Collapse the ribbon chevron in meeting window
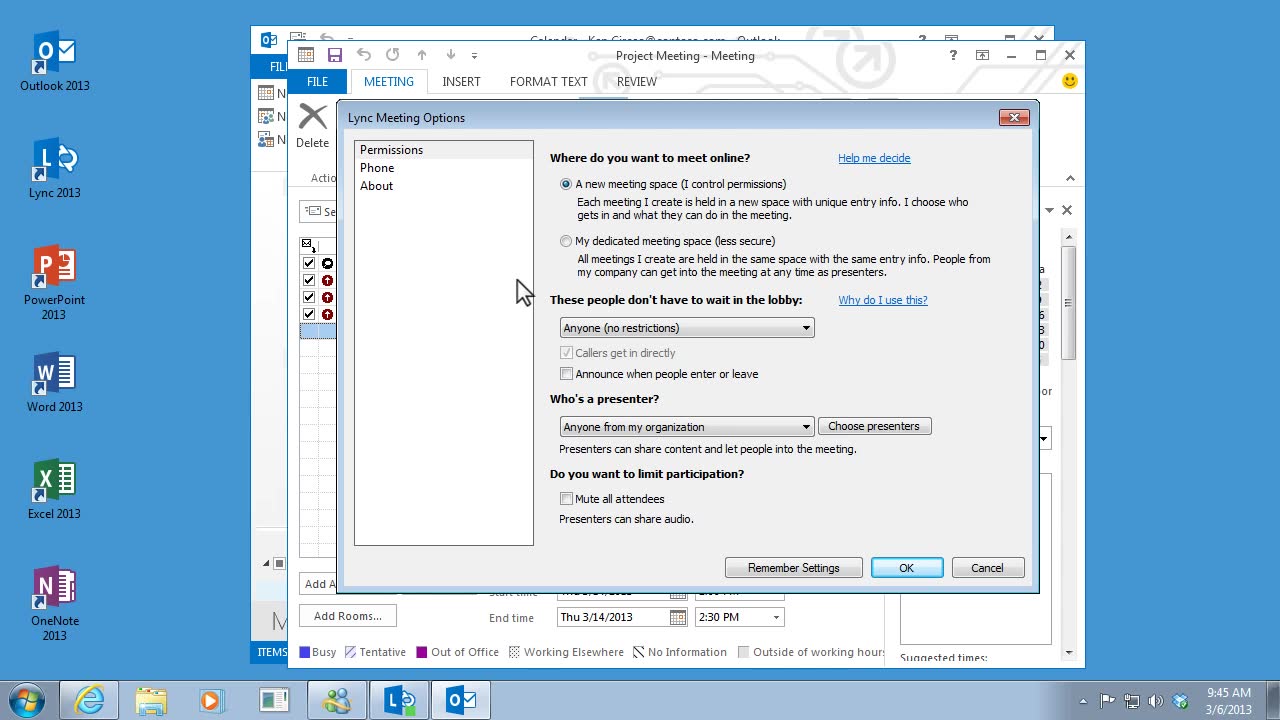This screenshot has width=1280, height=720. coord(1070,178)
